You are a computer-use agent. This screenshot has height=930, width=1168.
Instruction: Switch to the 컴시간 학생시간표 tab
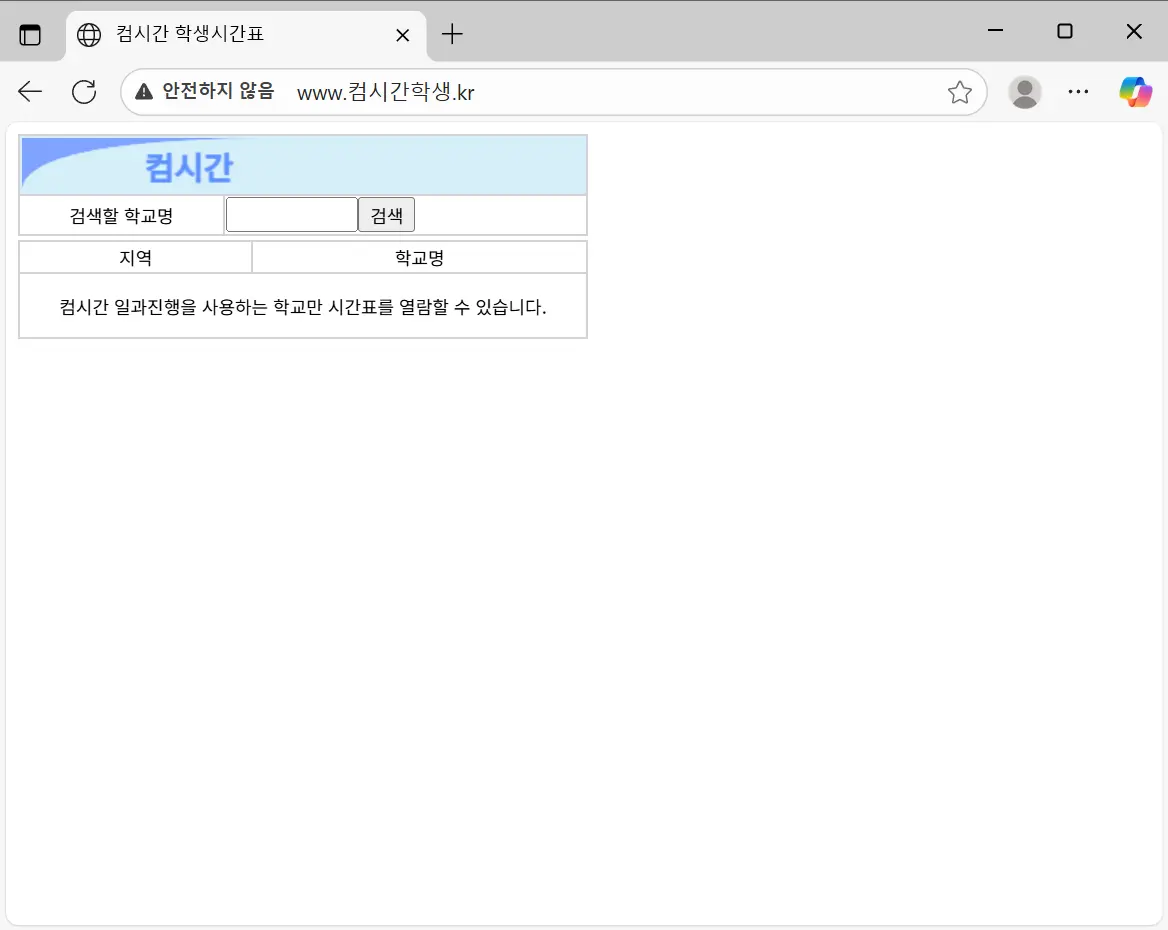coord(230,33)
